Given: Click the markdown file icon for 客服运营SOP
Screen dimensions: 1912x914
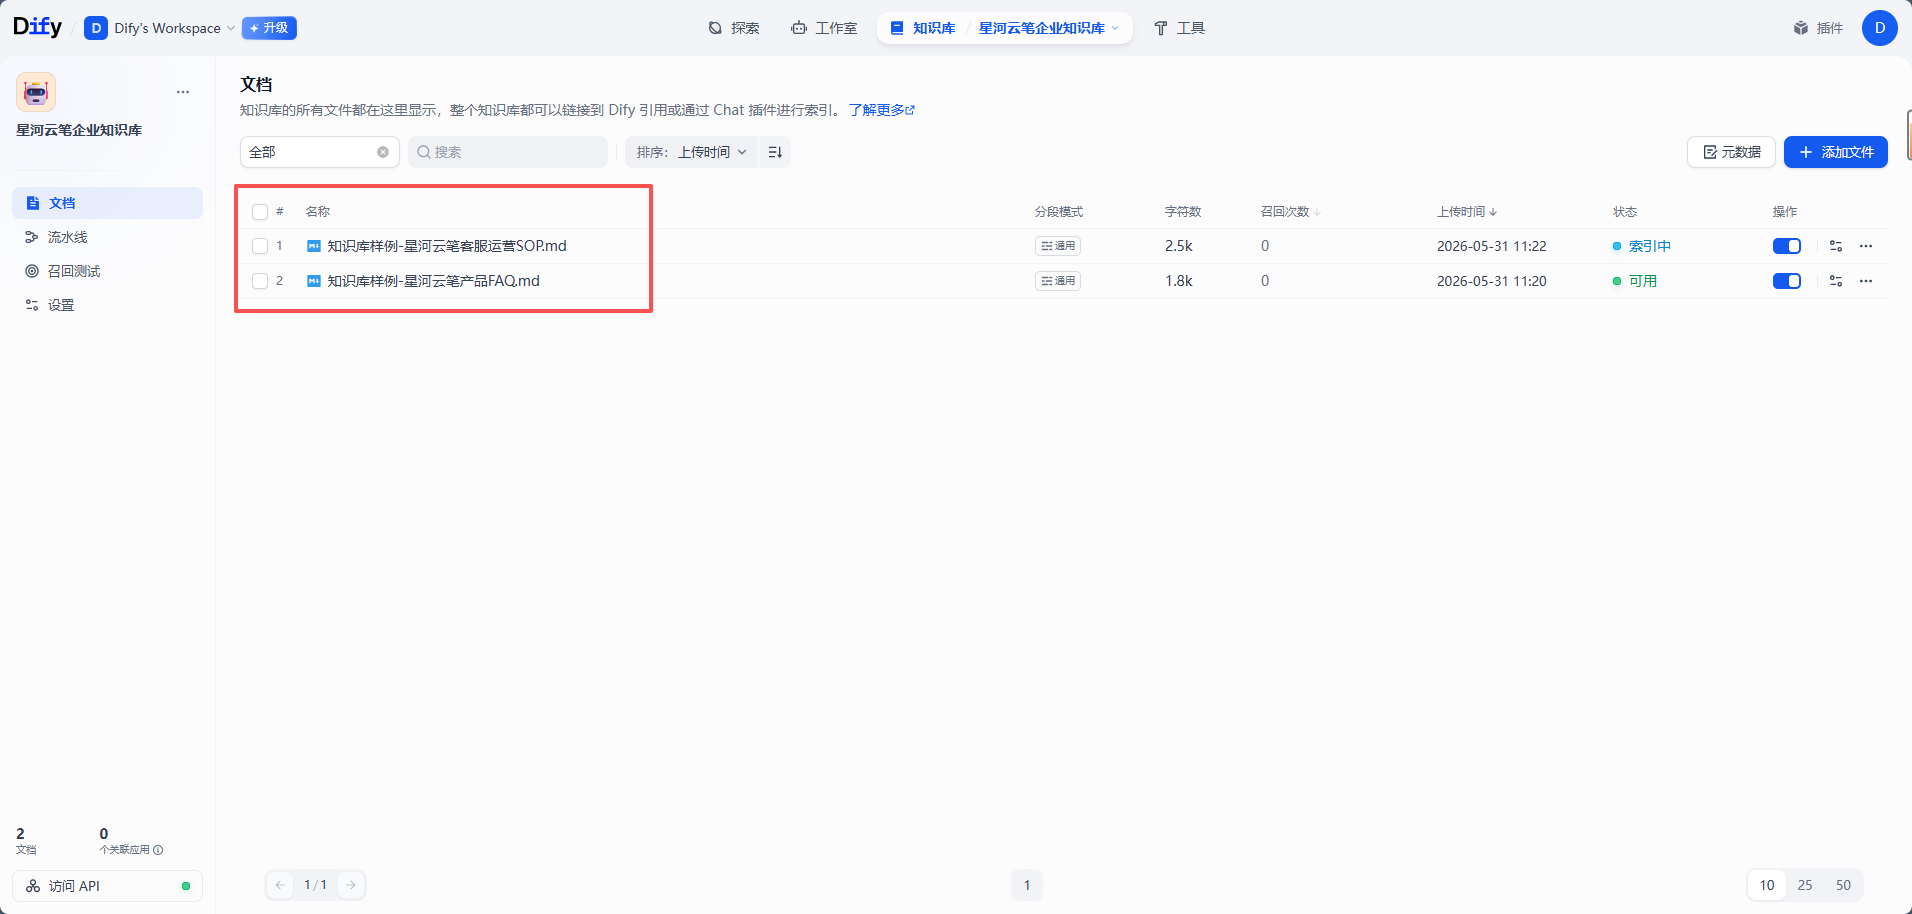Looking at the screenshot, I should (314, 246).
